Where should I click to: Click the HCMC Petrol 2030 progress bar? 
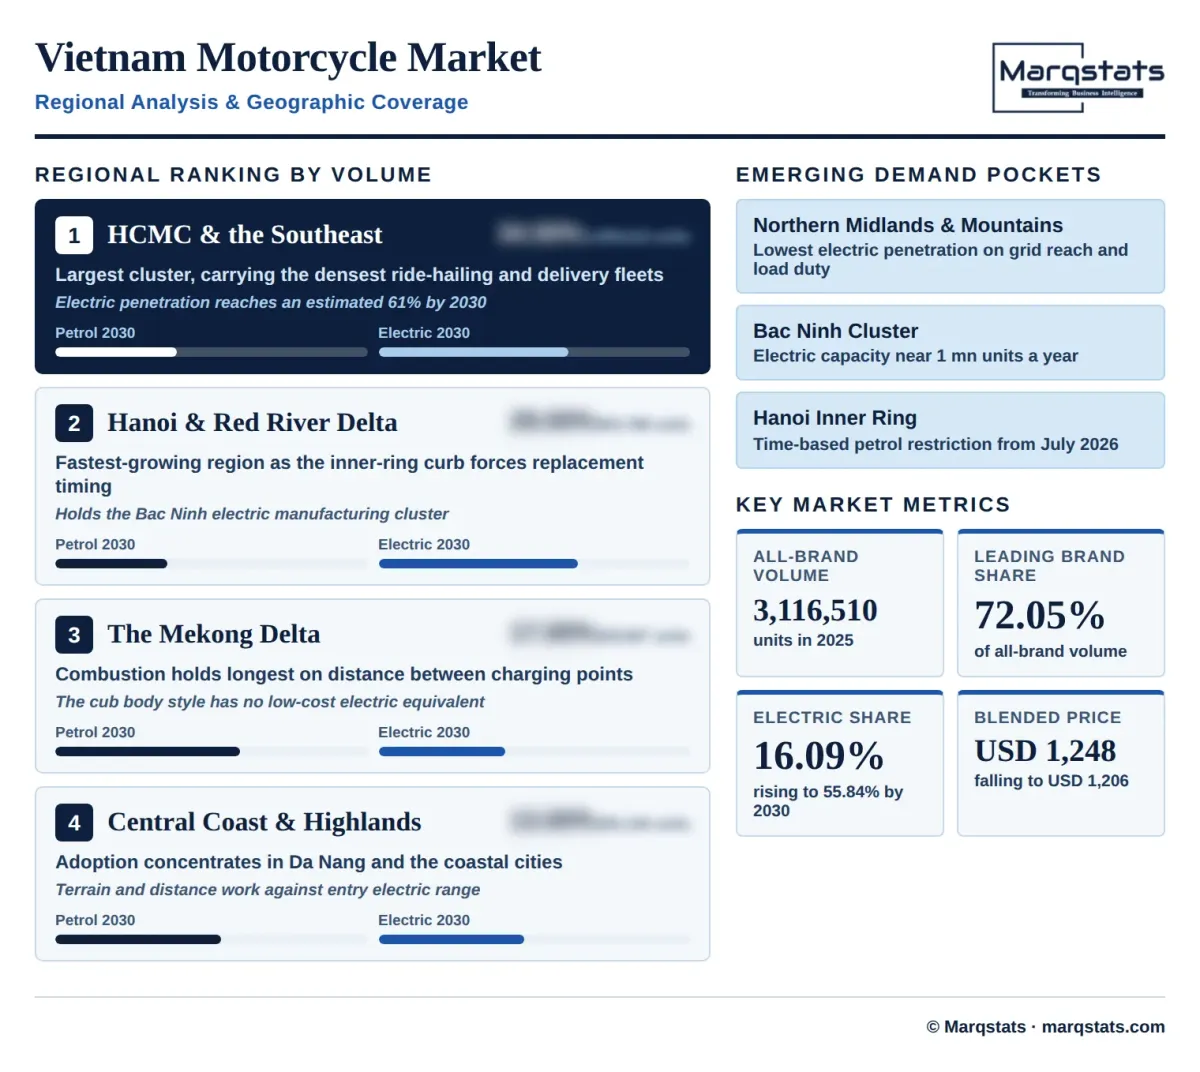tap(211, 352)
